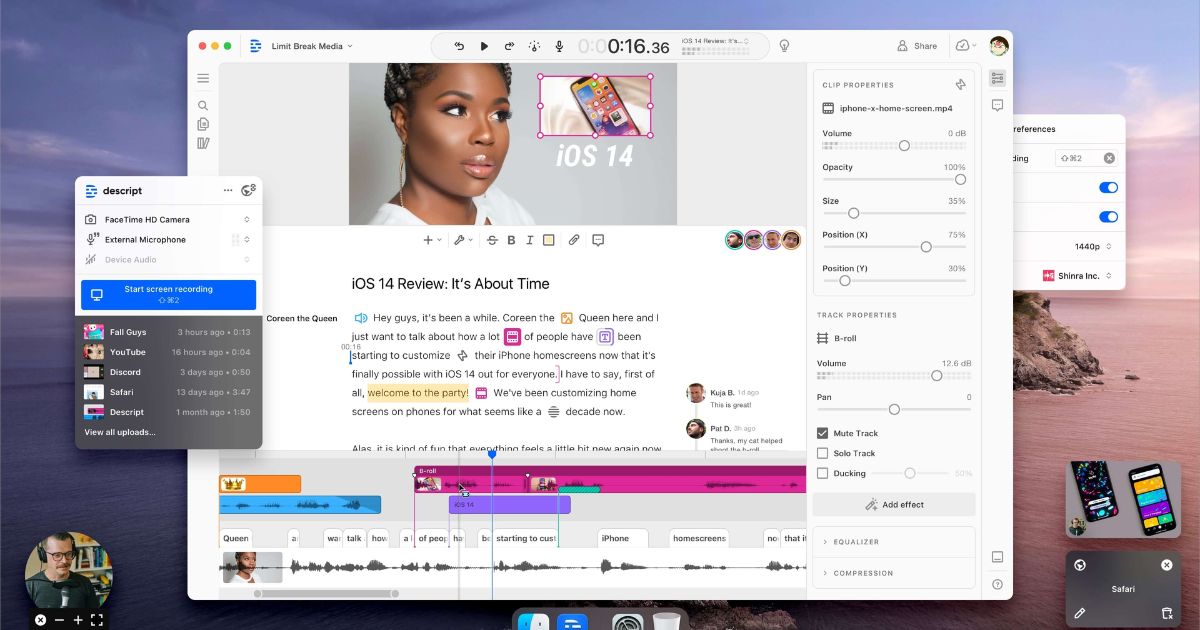
Task: Open the Shinra Inc. drive dropdown
Action: tap(1079, 276)
